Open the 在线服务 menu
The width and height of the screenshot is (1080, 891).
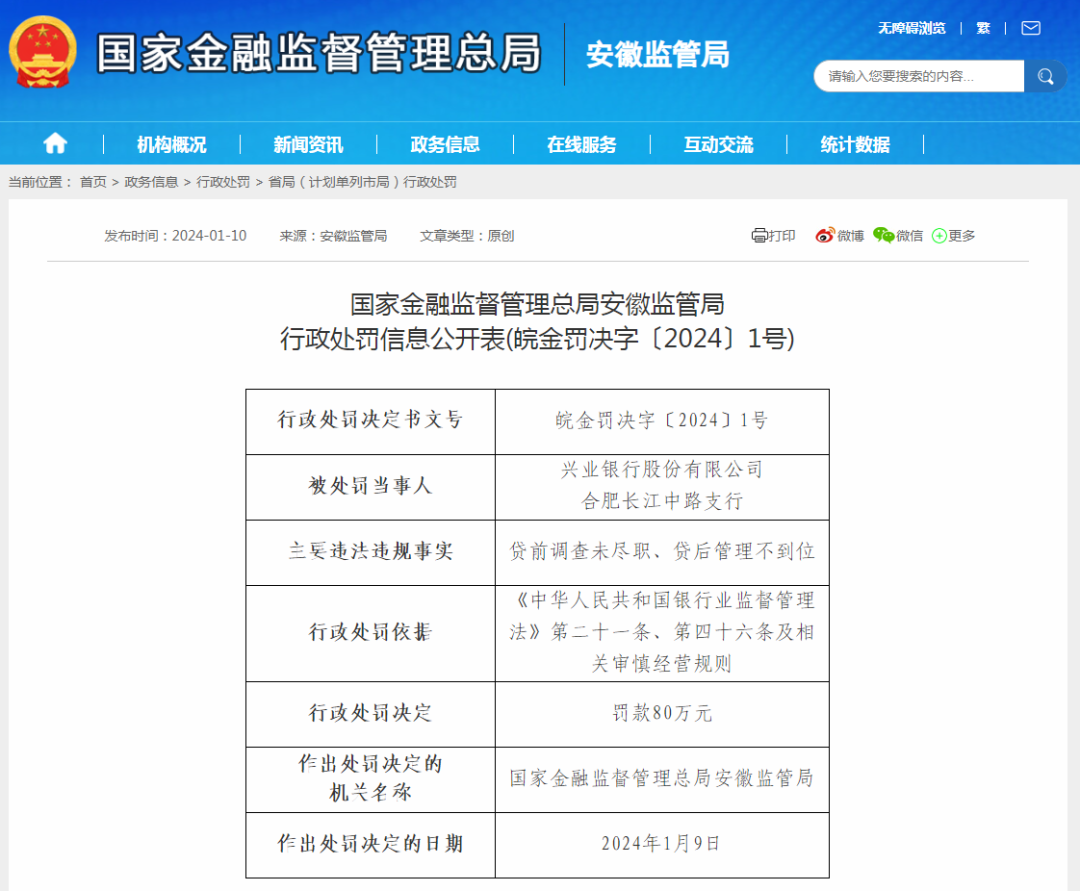click(x=581, y=145)
